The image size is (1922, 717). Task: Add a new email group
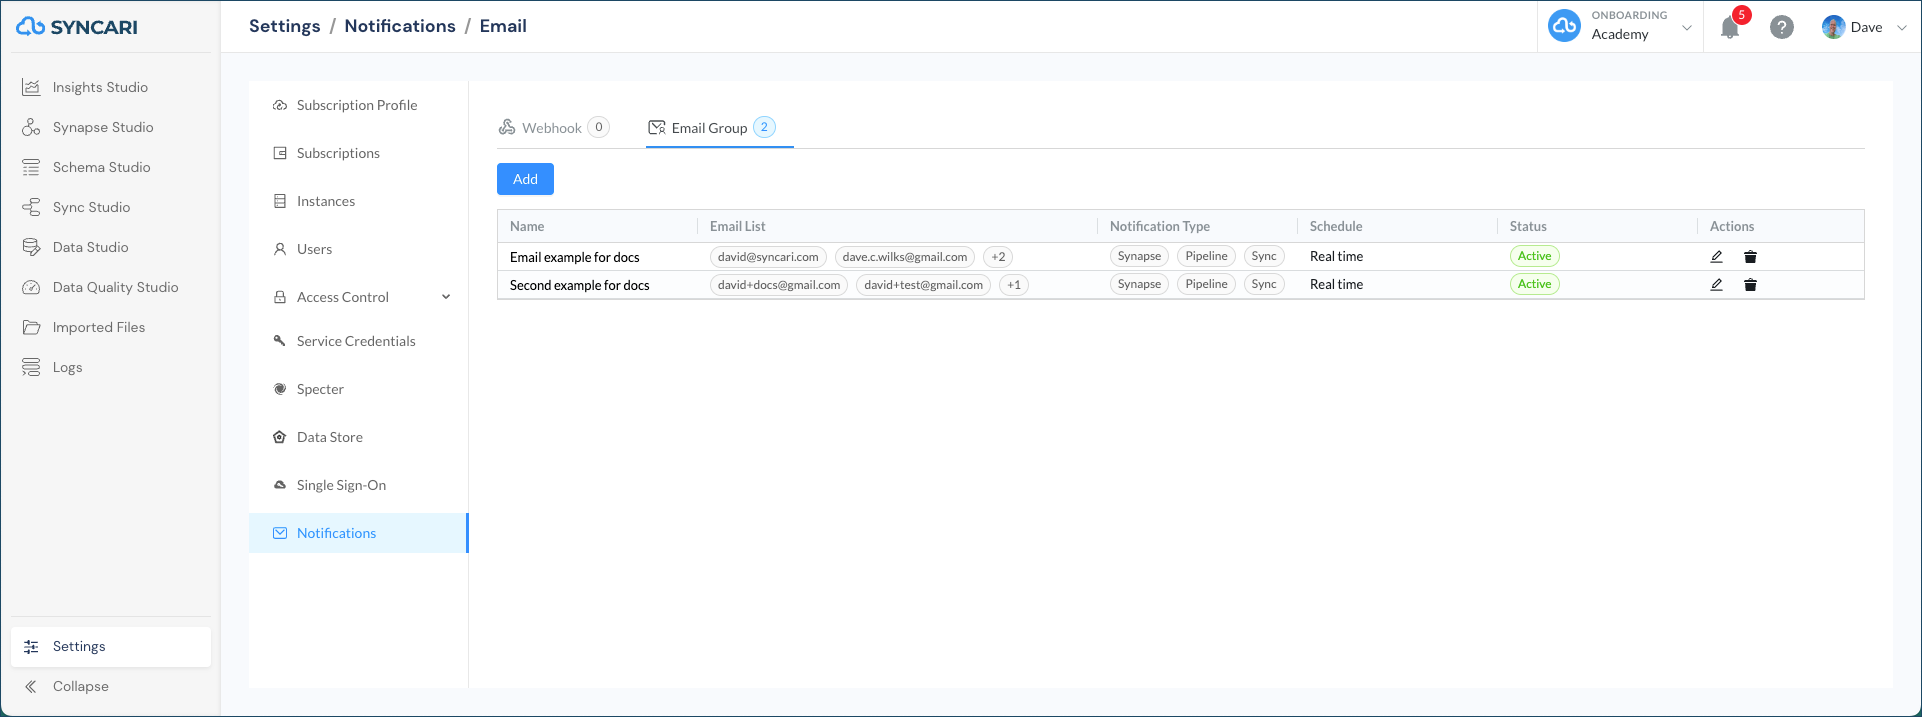pyautogui.click(x=525, y=179)
